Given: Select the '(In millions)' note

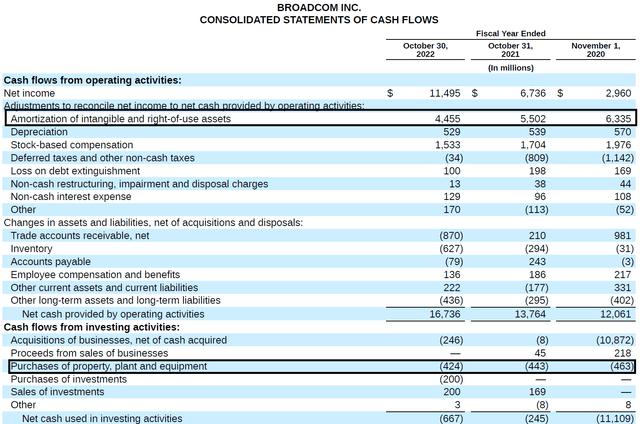Looking at the screenshot, I should (x=511, y=68).
